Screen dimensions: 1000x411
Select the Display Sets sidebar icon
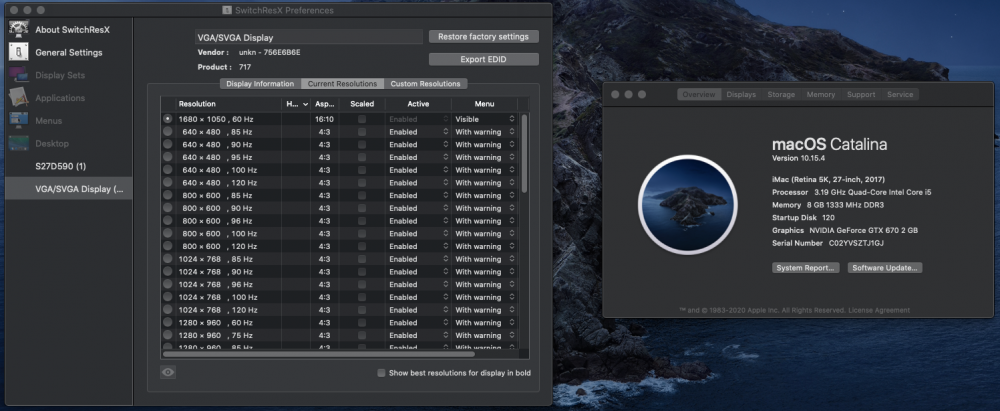(x=18, y=75)
